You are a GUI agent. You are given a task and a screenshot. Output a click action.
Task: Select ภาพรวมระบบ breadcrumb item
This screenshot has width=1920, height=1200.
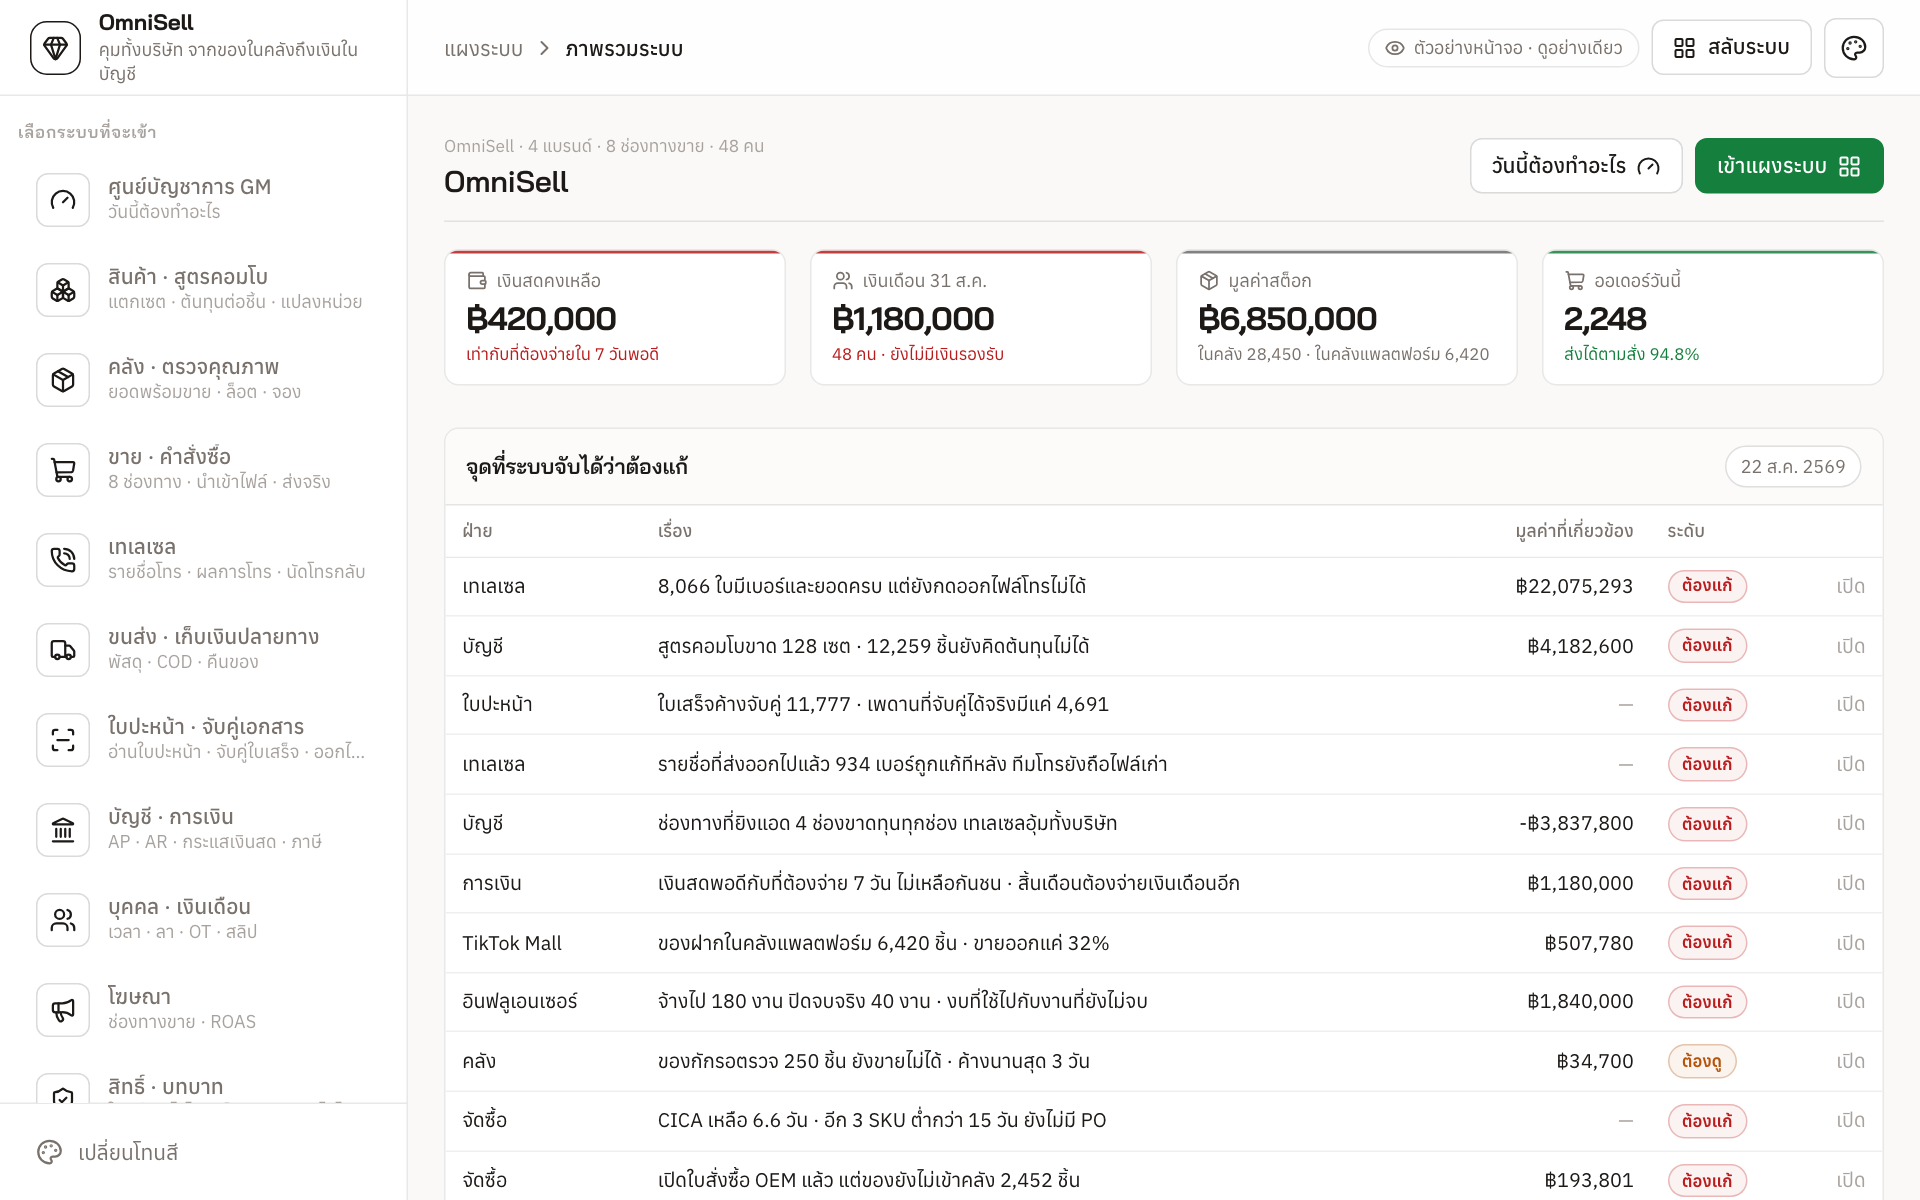click(x=624, y=49)
